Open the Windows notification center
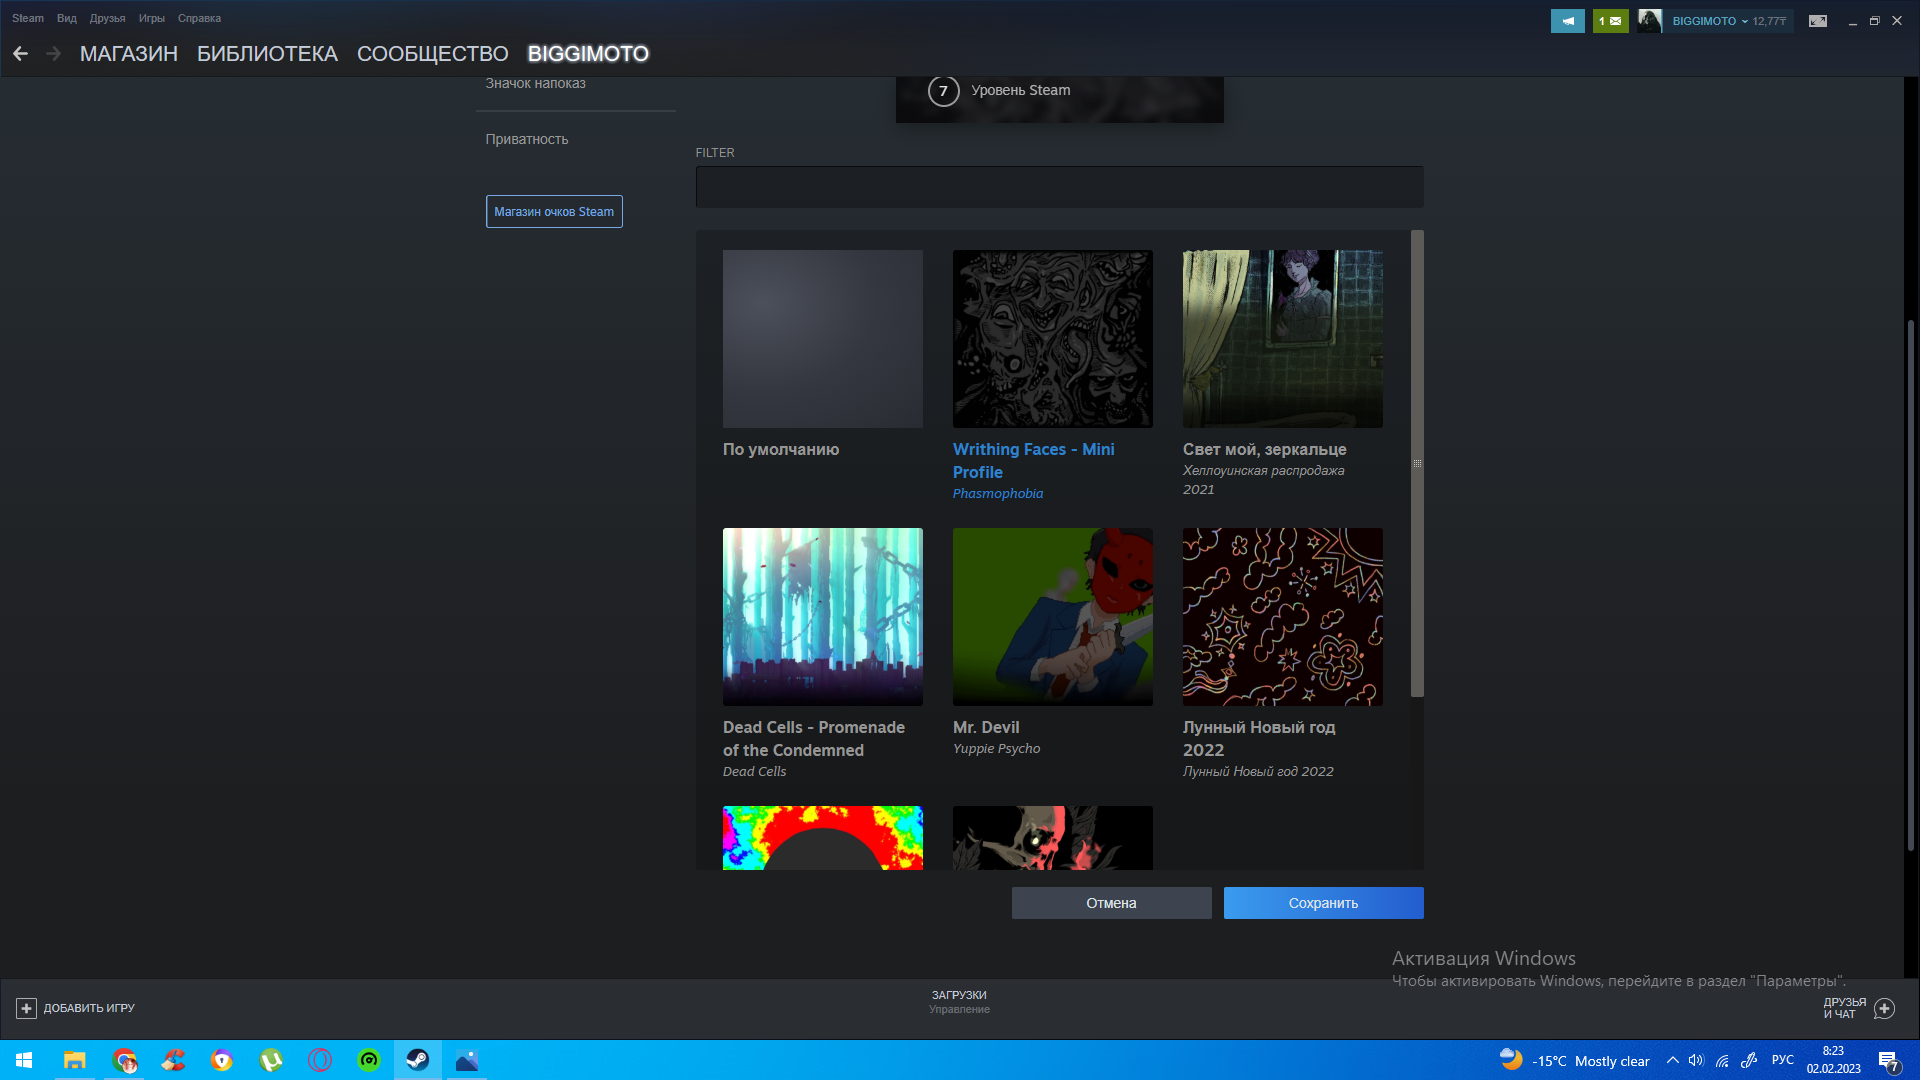The image size is (1920, 1080). click(1888, 1060)
